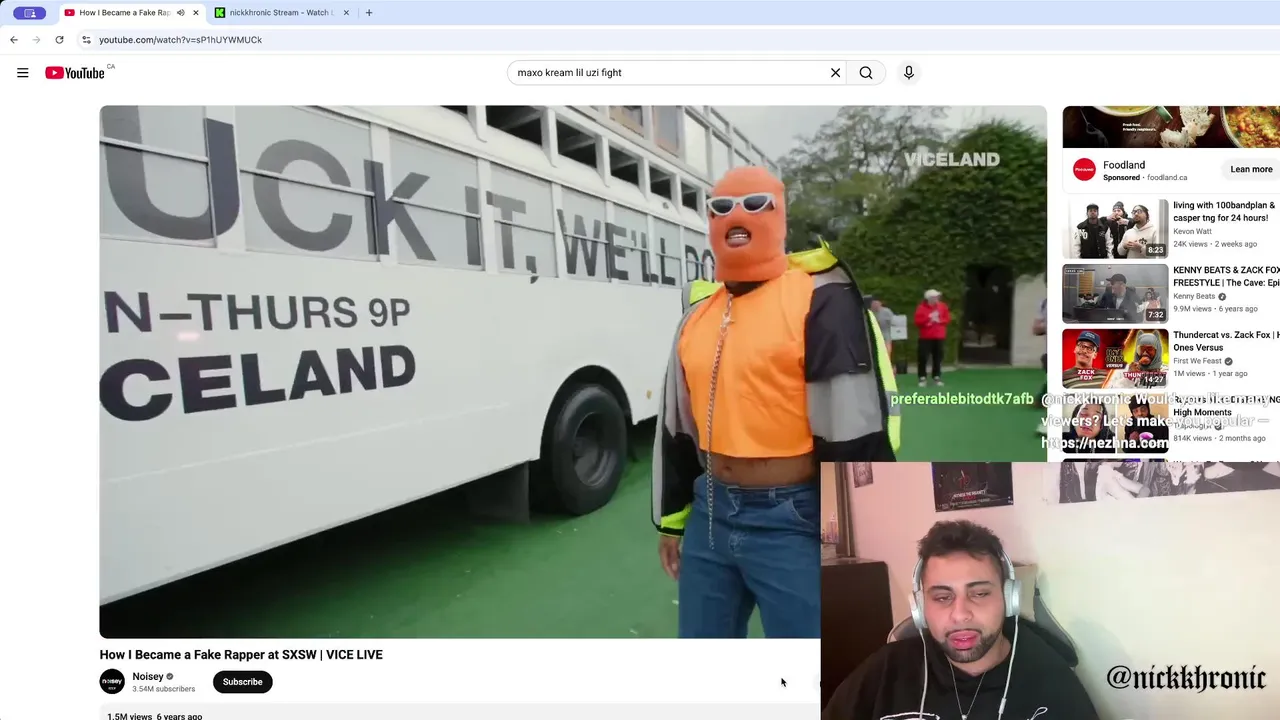The image size is (1280, 720).
Task: Mute the tab via speaker icon
Action: click(180, 13)
